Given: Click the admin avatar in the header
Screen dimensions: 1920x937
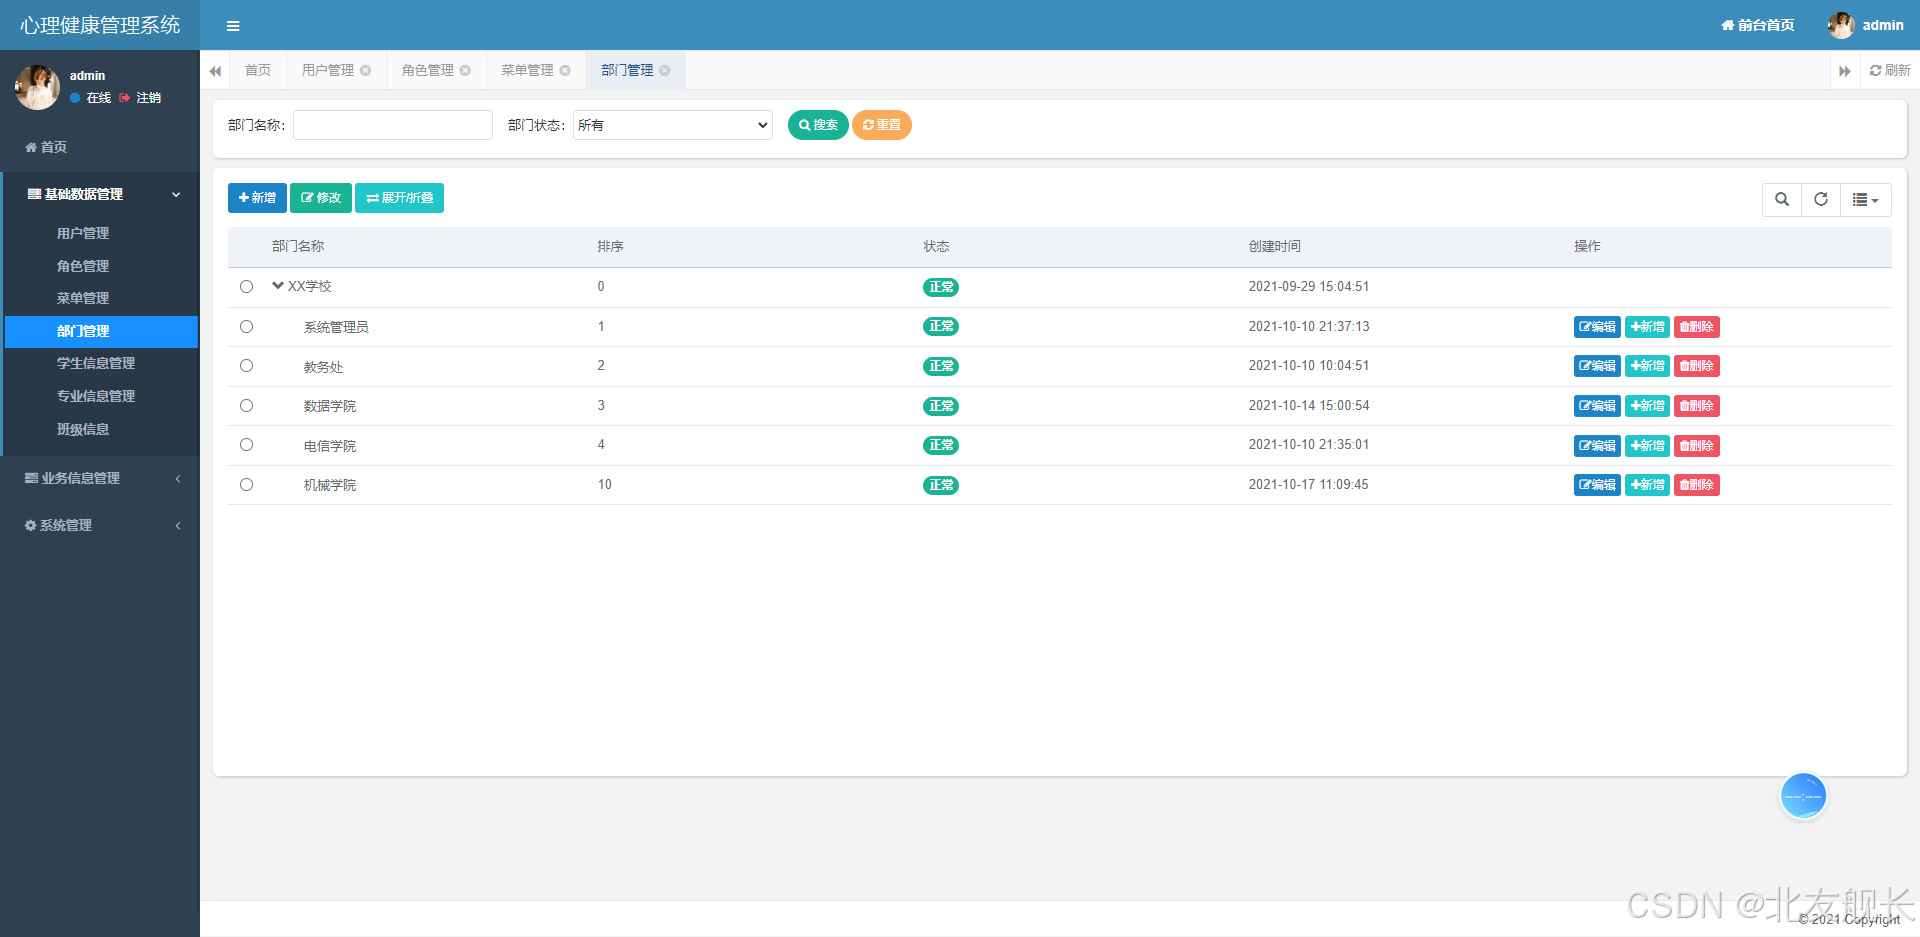Looking at the screenshot, I should click(x=1841, y=25).
